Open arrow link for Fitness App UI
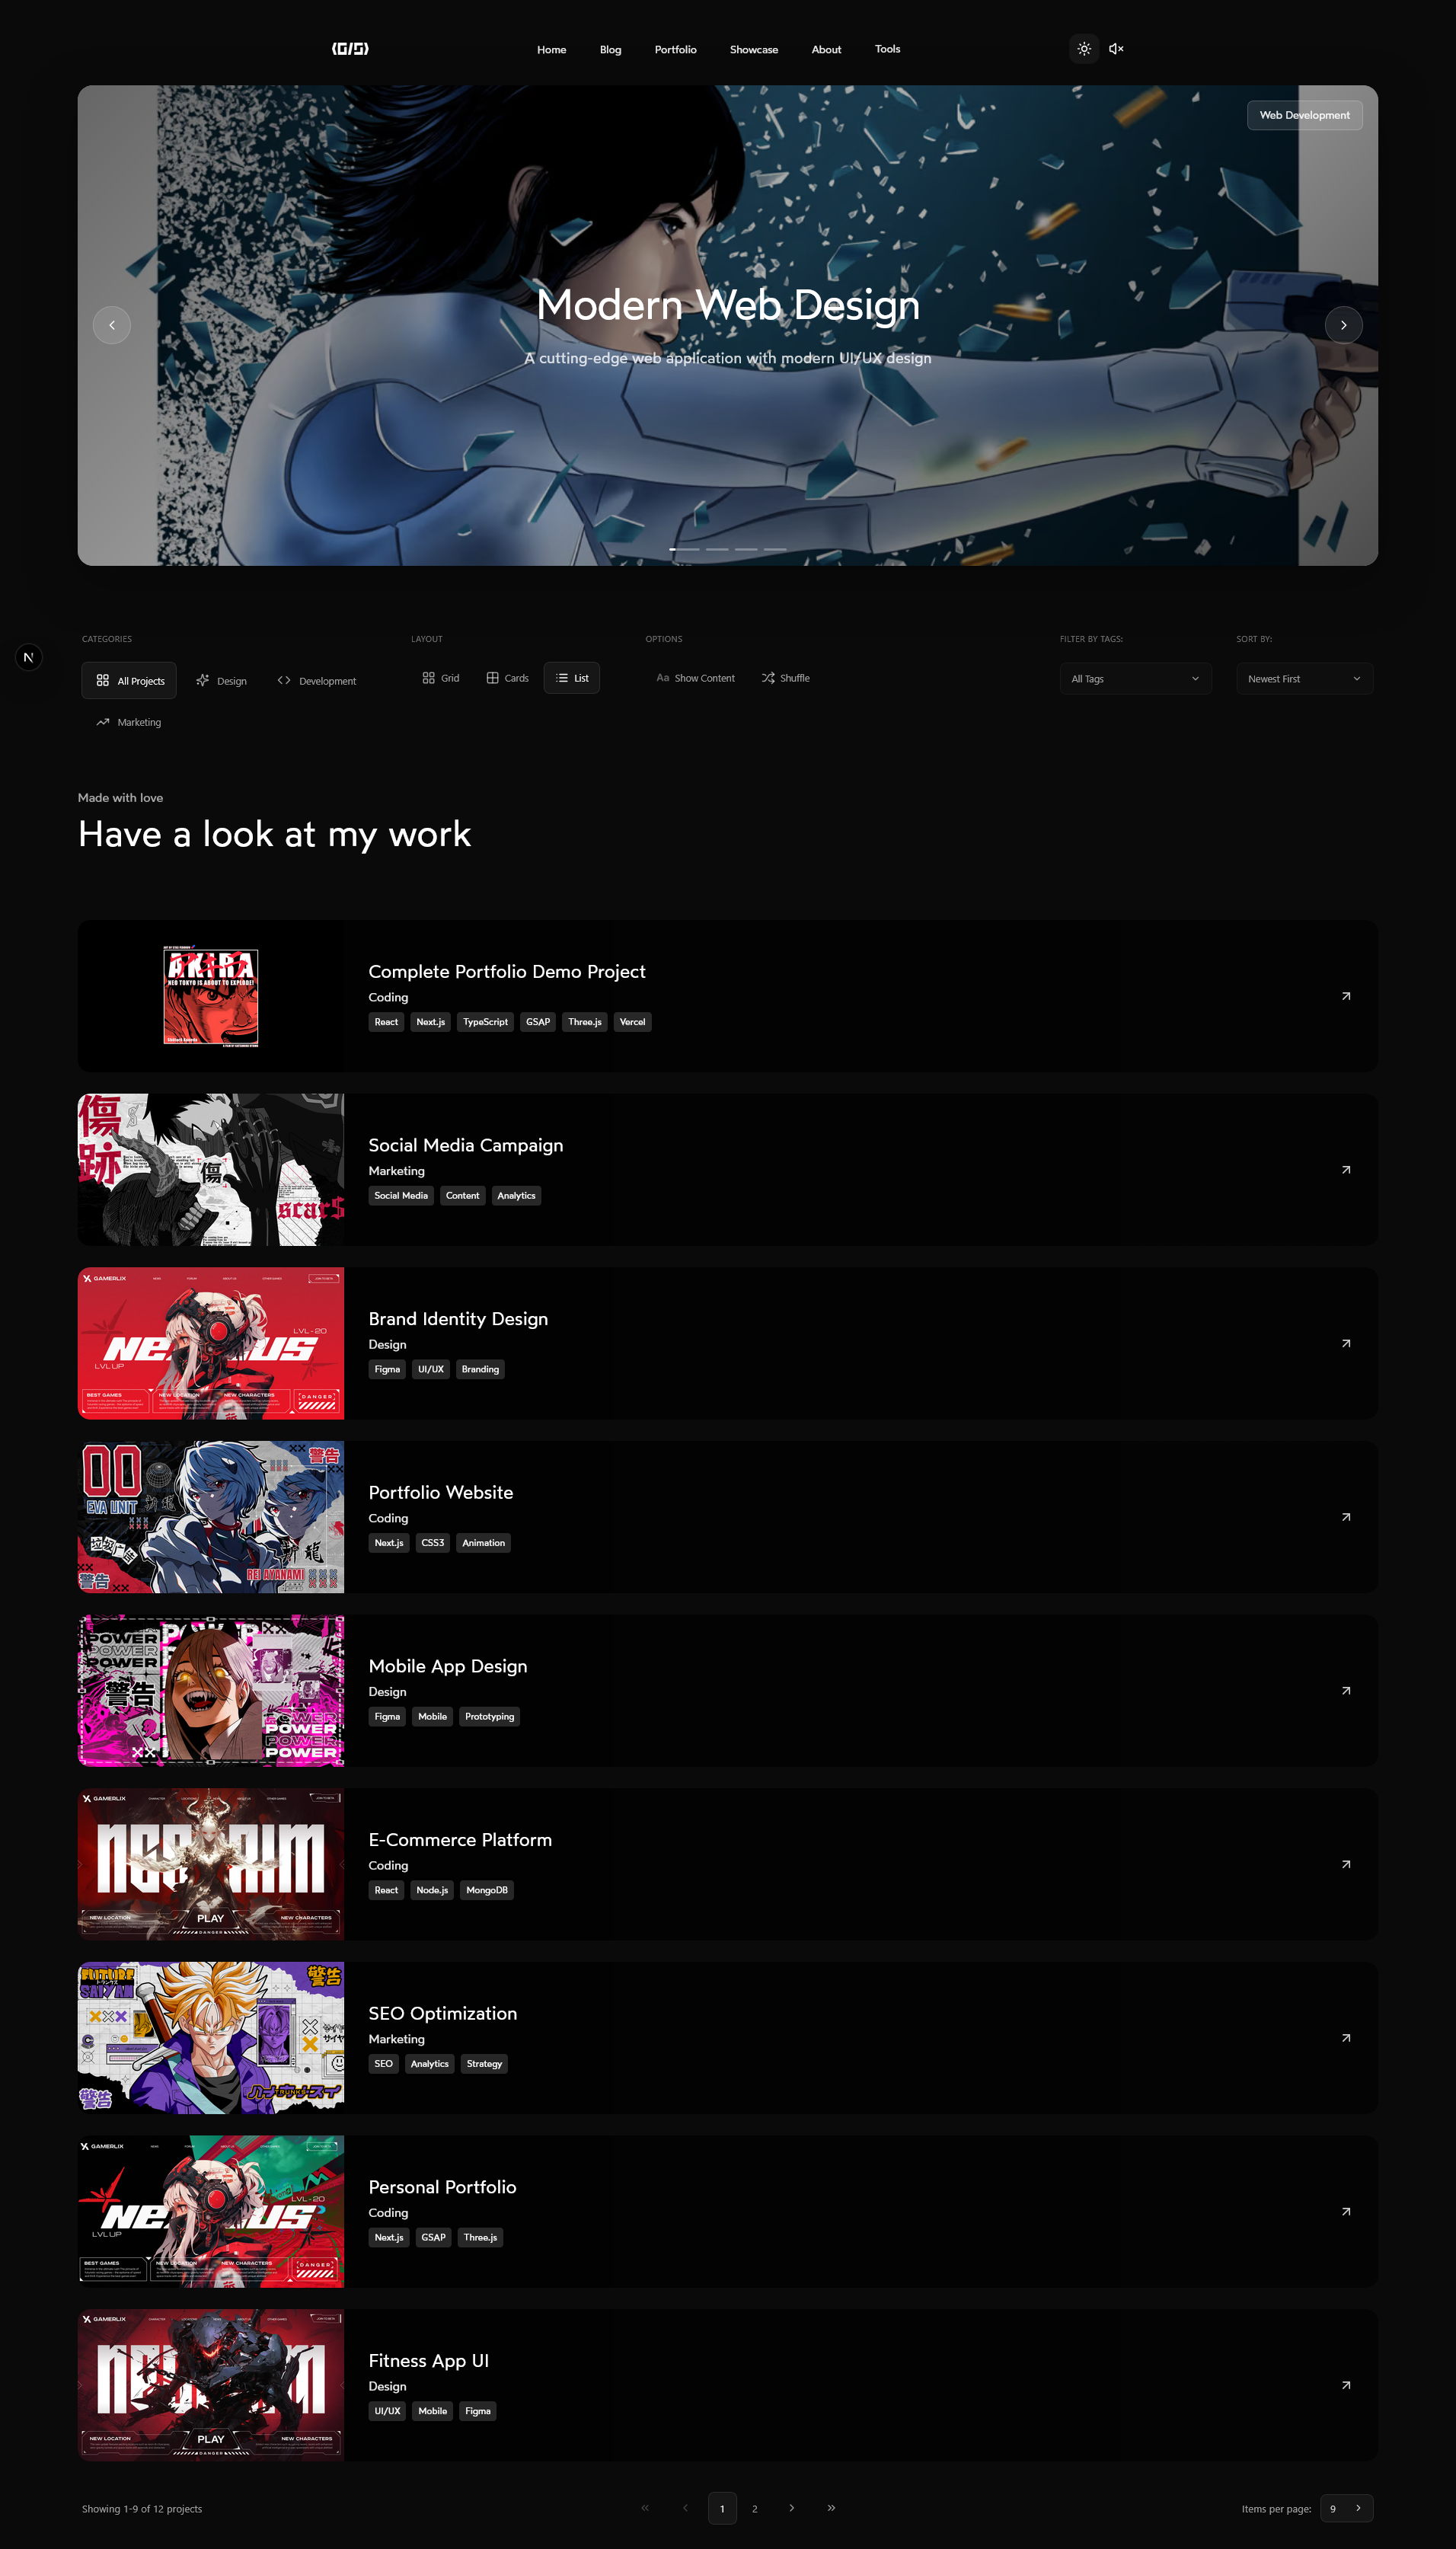 click(x=1346, y=2385)
